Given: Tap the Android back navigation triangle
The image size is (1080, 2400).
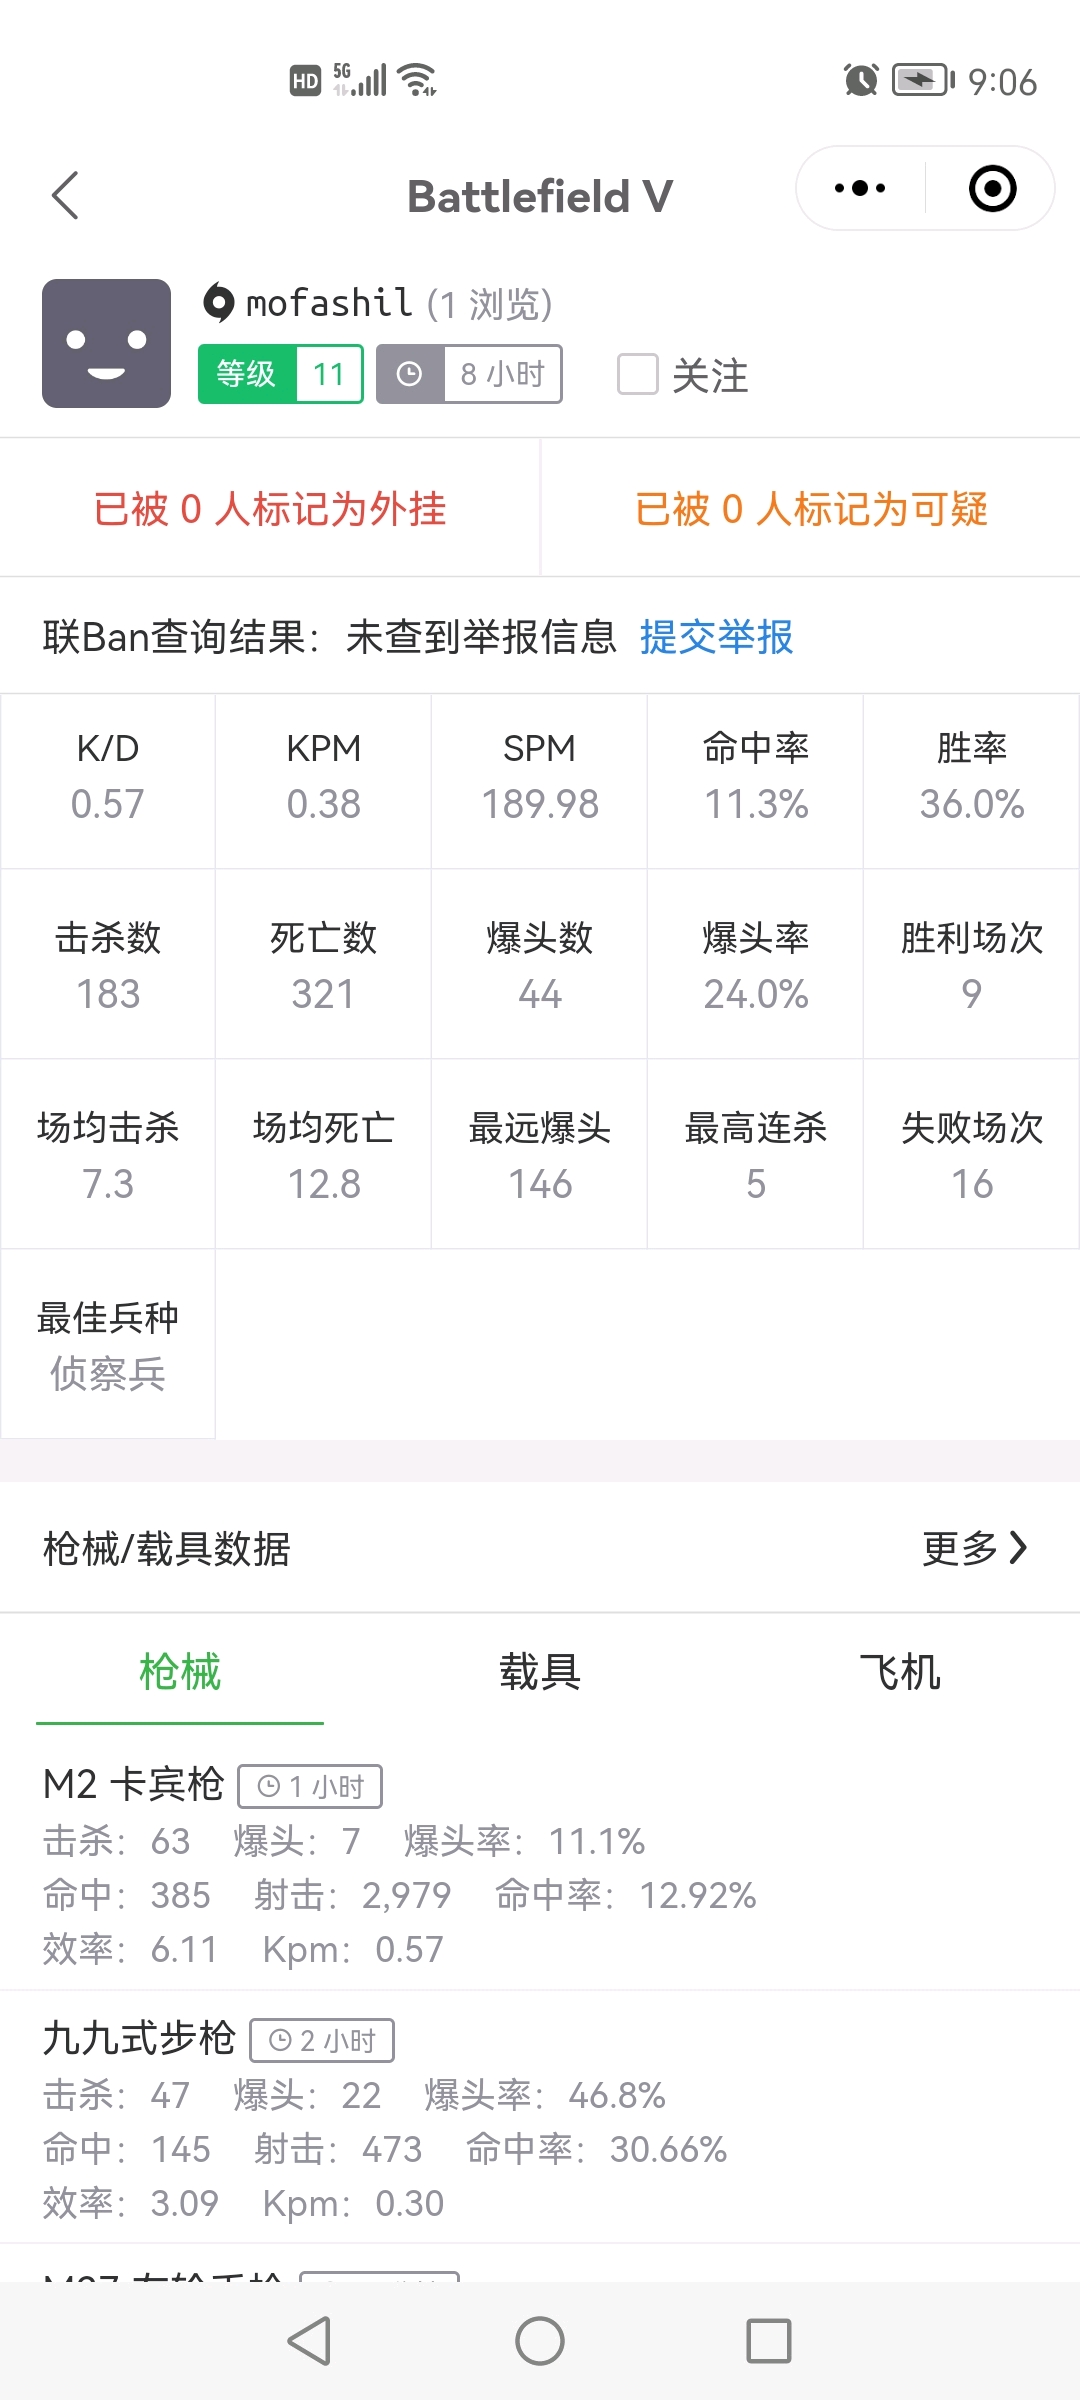Looking at the screenshot, I should 309,2341.
